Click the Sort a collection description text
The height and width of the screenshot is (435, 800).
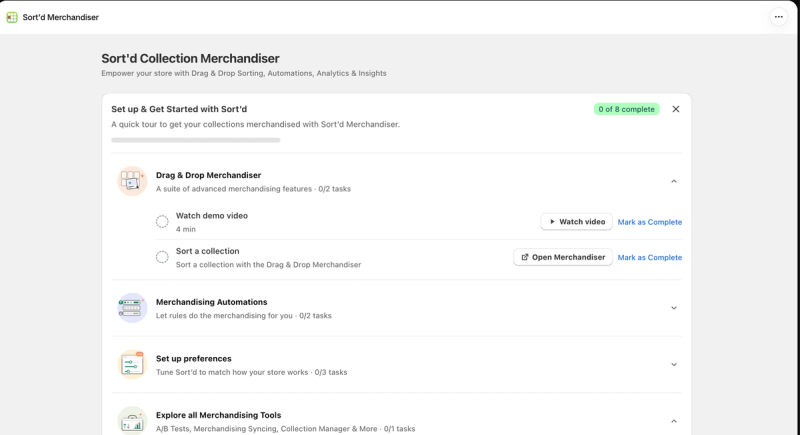click(x=268, y=265)
